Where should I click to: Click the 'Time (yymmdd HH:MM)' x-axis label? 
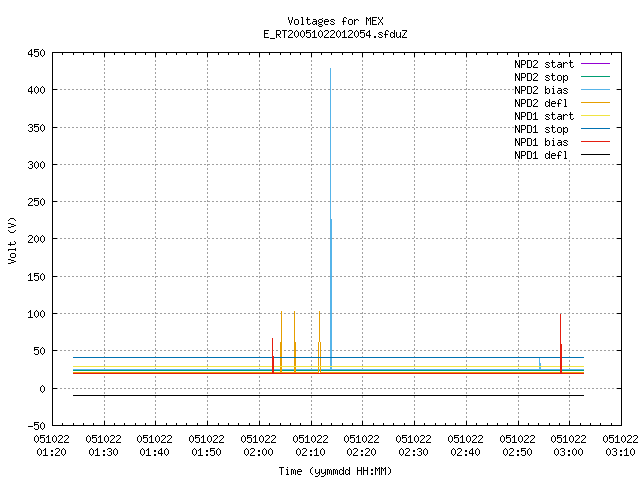[335, 471]
